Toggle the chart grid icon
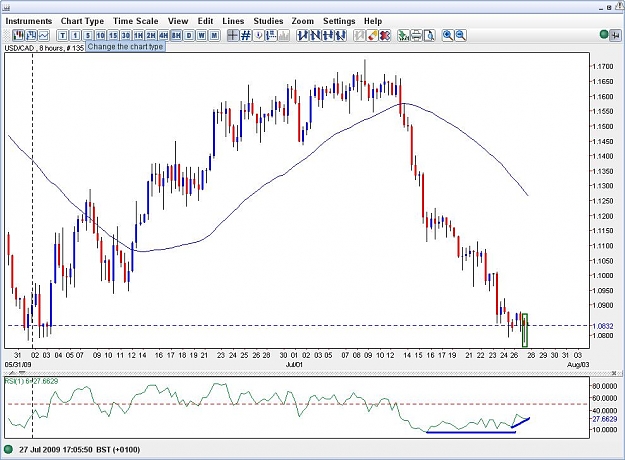Screen dimensions: 625x460 click(x=246, y=36)
